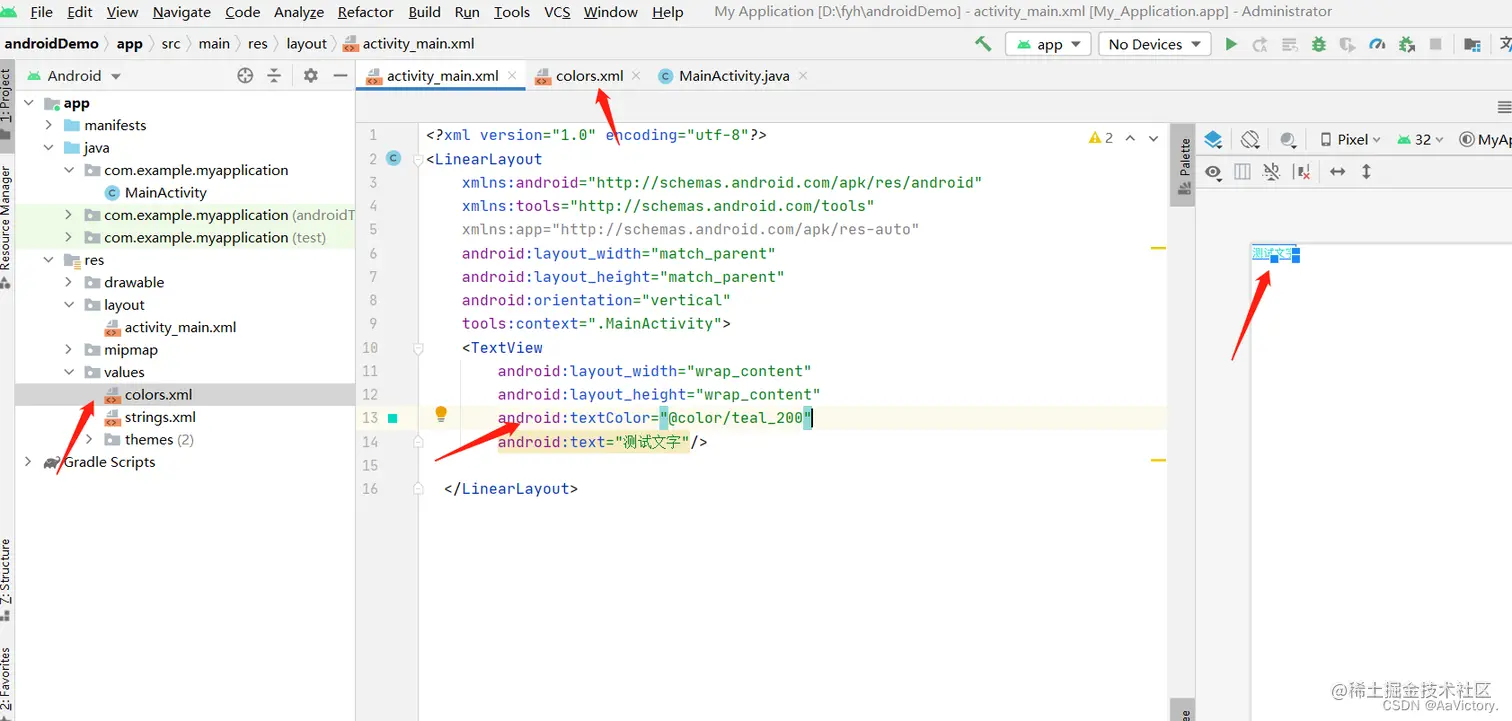Select strings.xml in the project tree
The width and height of the screenshot is (1512, 721).
(x=160, y=417)
